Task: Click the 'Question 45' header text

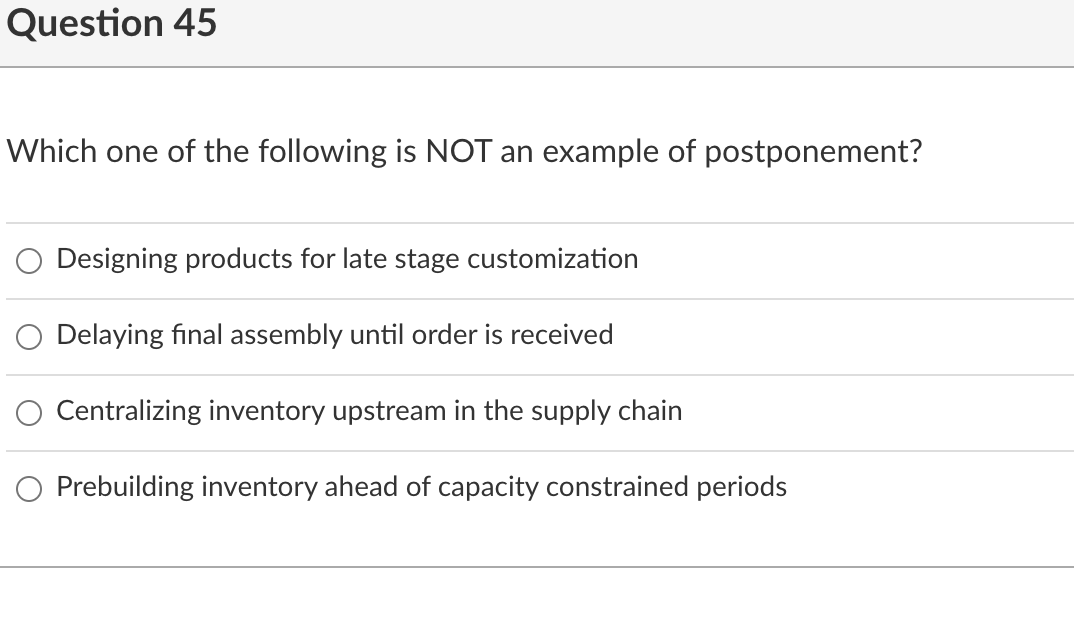Action: tap(112, 23)
